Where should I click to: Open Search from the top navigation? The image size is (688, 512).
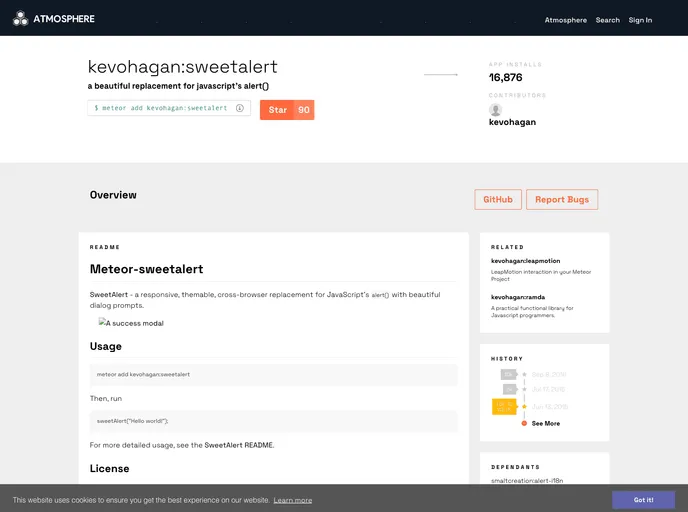point(608,20)
